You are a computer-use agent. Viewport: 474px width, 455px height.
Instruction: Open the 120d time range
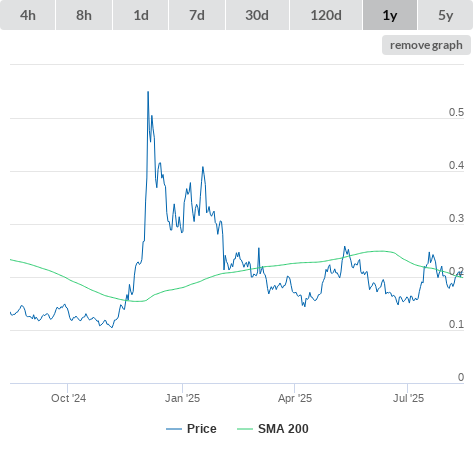click(326, 15)
